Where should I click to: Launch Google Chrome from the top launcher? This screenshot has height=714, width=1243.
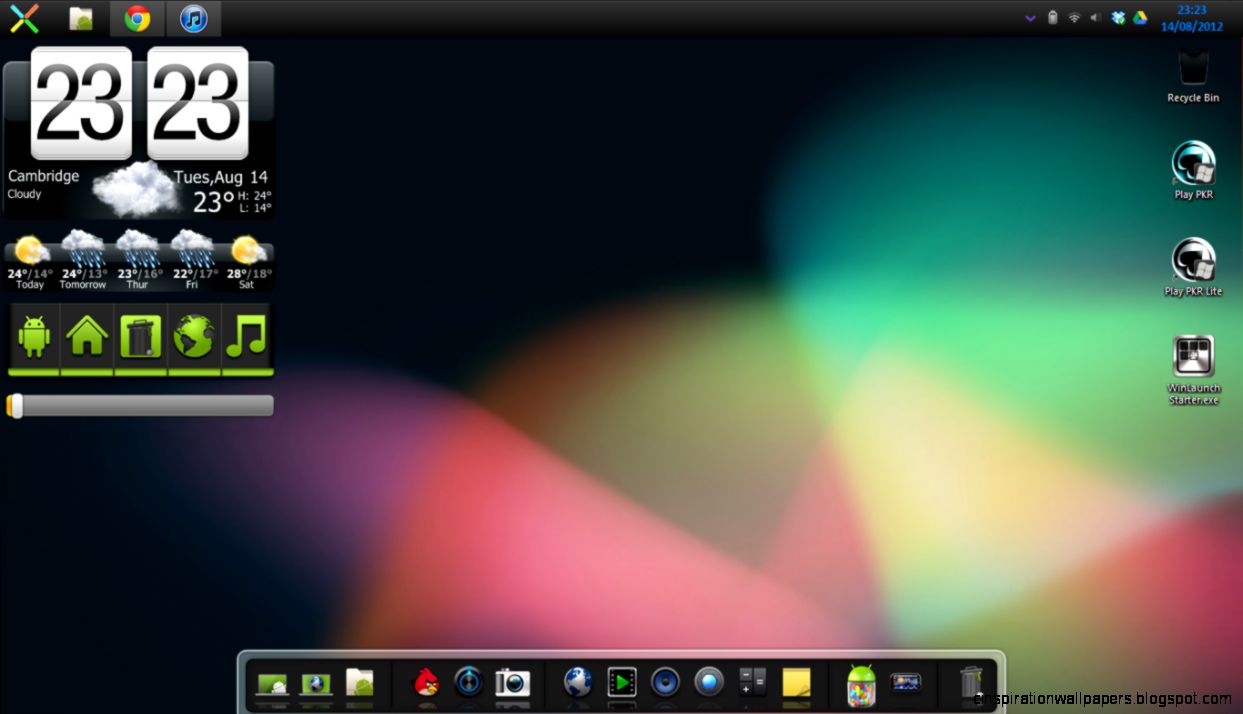(137, 18)
